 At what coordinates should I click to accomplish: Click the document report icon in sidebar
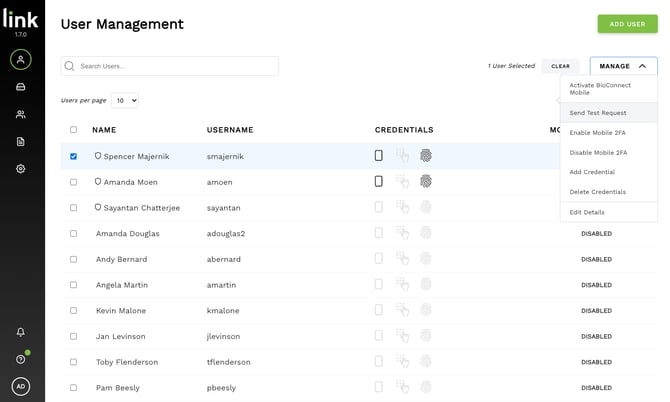click(x=21, y=142)
